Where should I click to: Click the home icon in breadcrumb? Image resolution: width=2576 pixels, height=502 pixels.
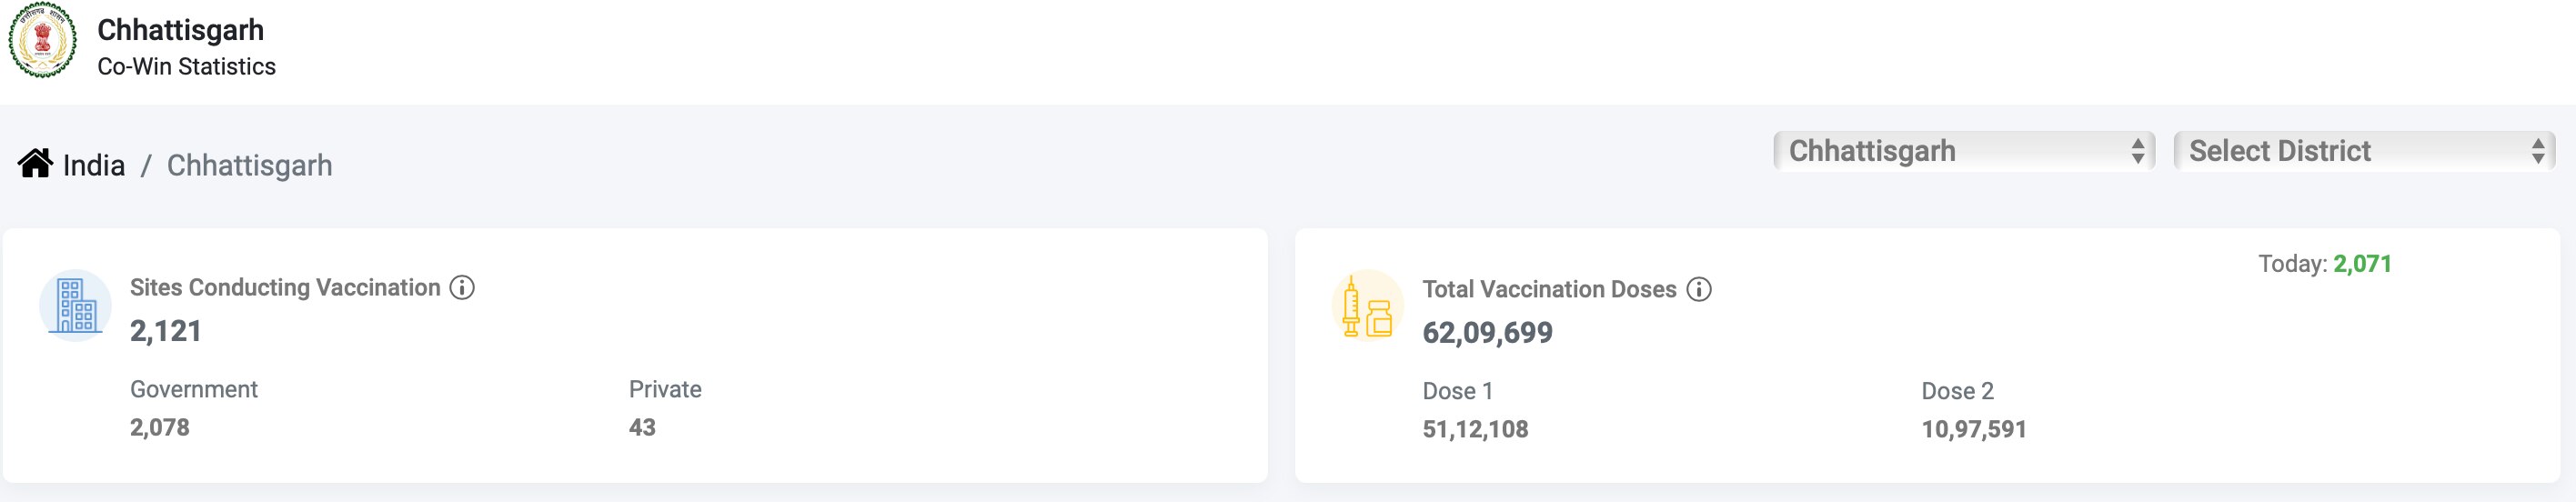35,163
